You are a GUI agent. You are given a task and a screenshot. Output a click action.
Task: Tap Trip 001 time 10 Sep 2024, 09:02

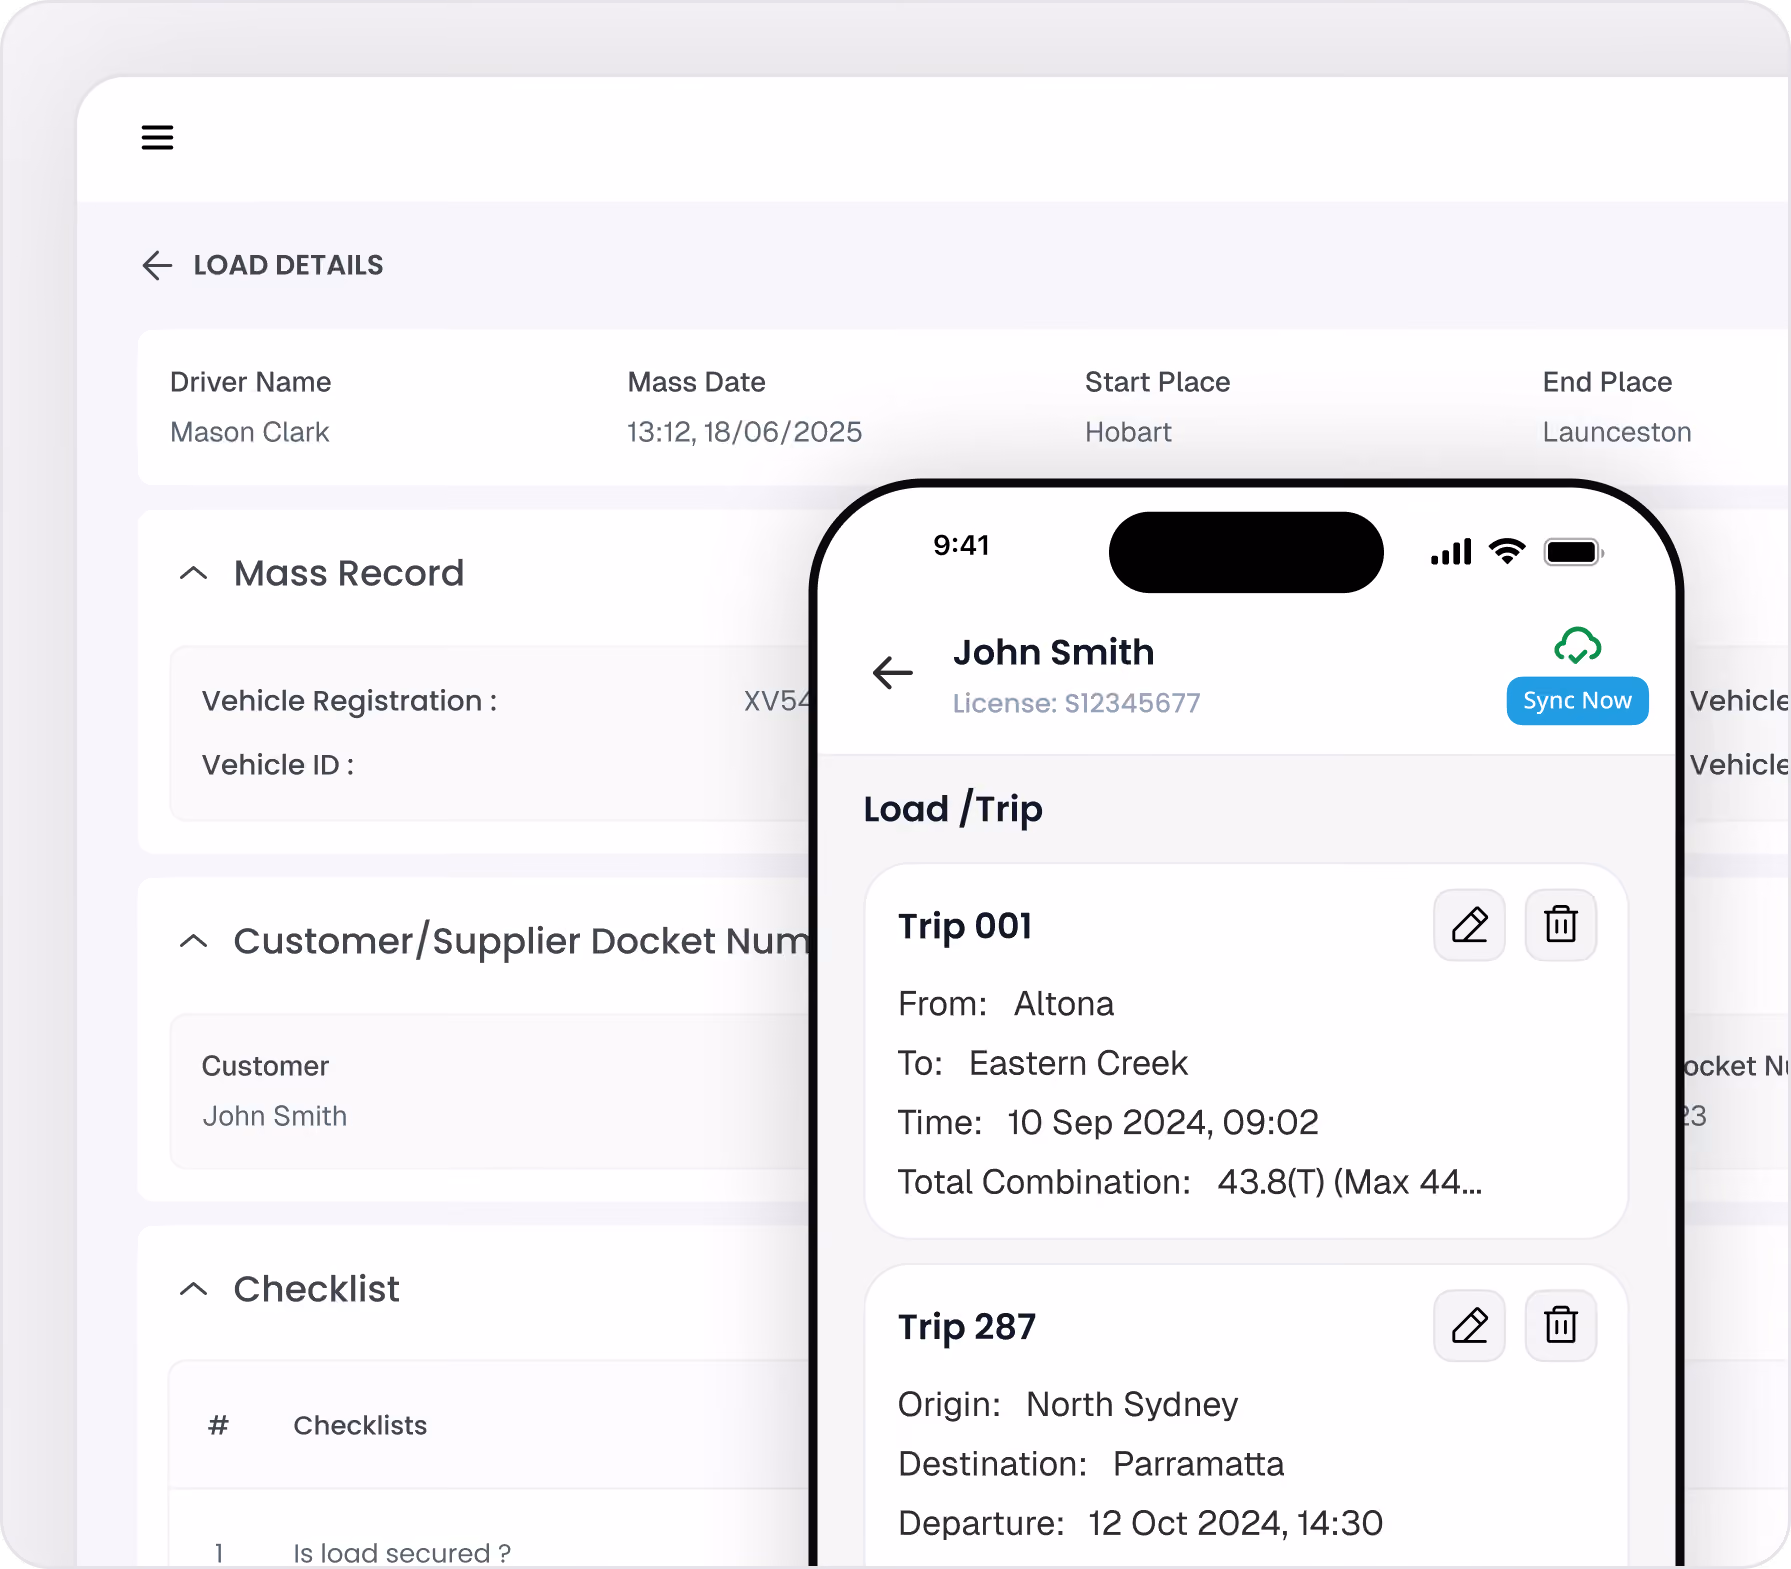click(x=1108, y=1122)
